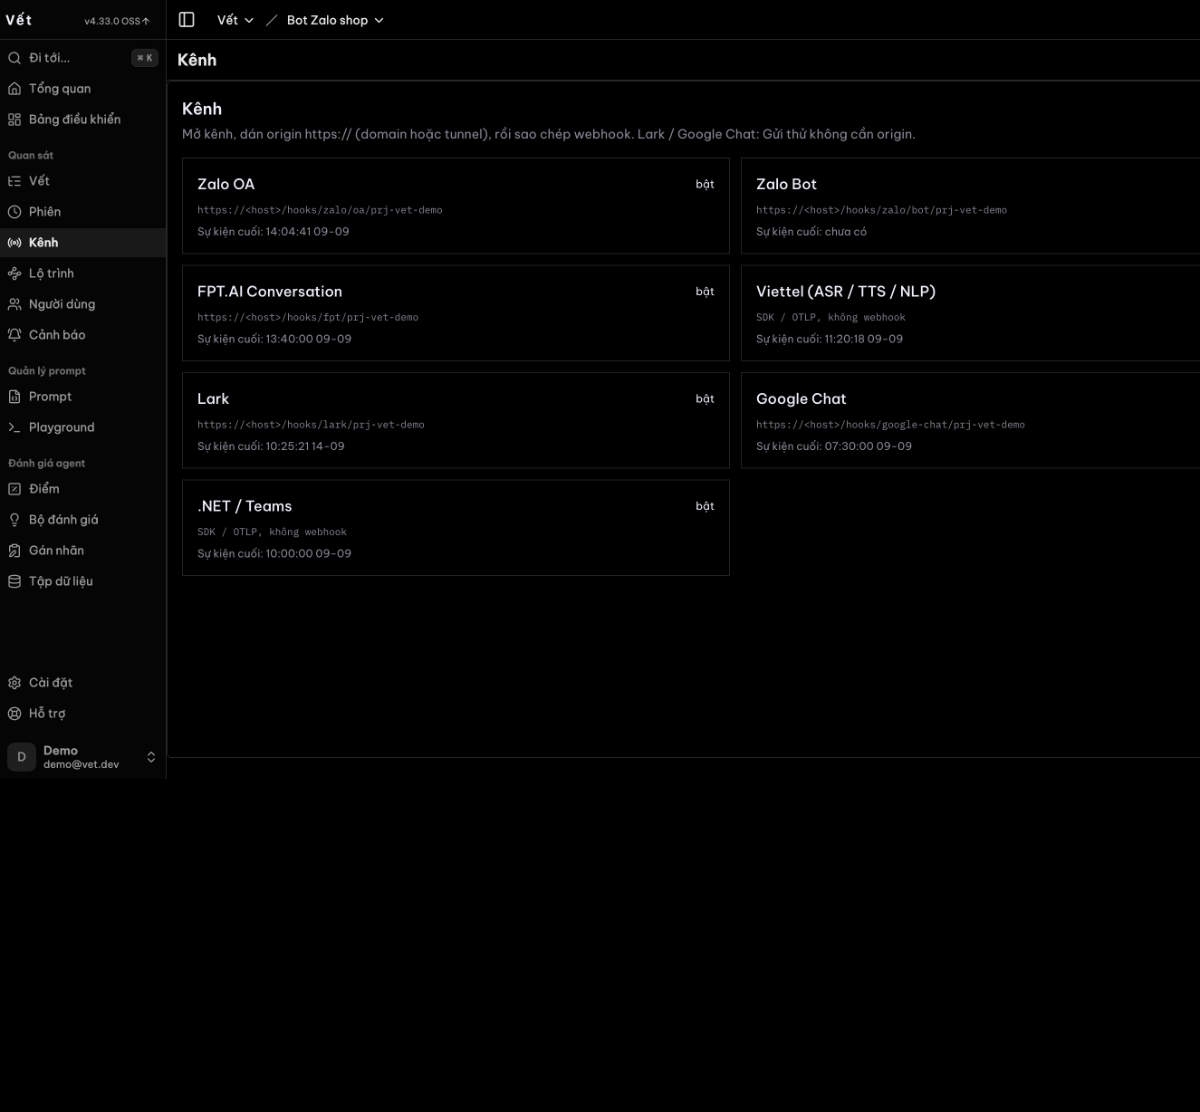Viewport: 1200px width, 1112px height.
Task: Click the v4.33.0 OSS version badge
Action: click(117, 21)
